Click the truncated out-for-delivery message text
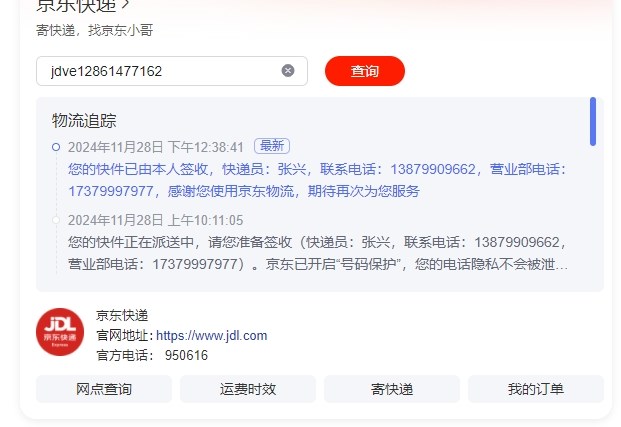This screenshot has width=621, height=427. 318,253
